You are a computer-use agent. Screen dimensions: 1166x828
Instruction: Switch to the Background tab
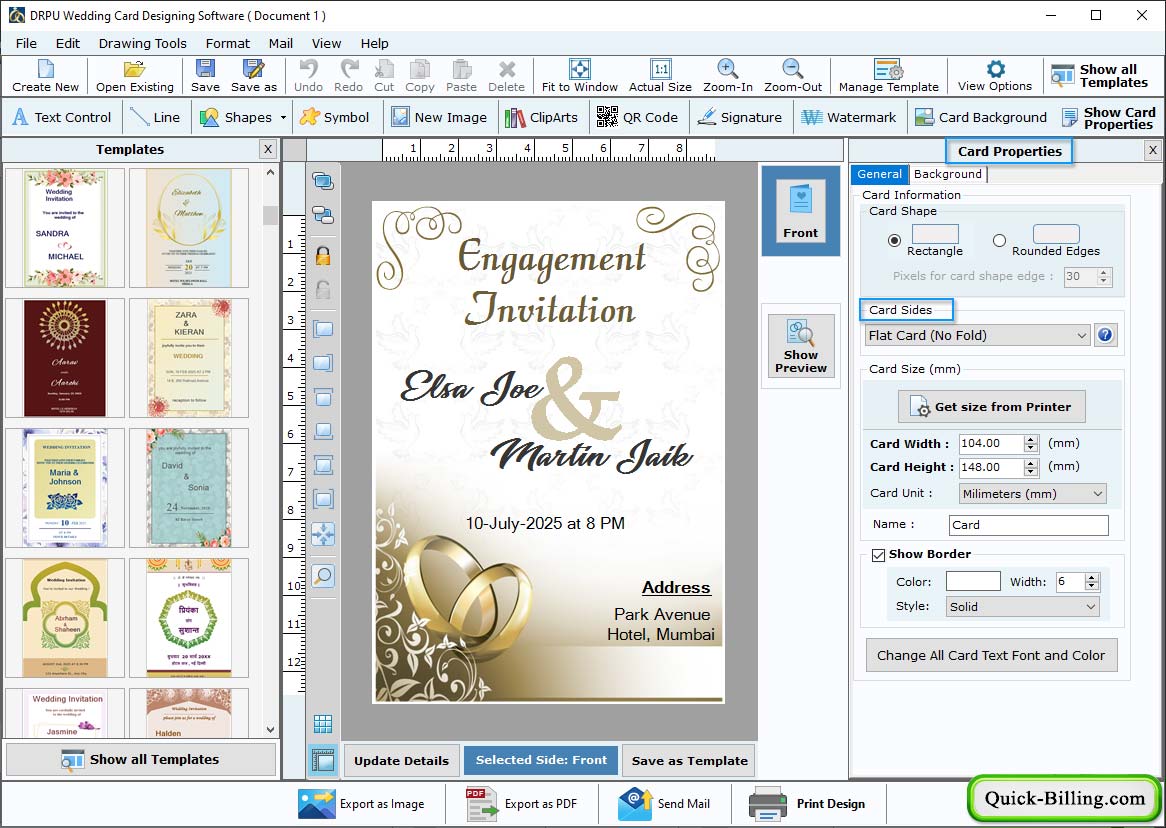948,174
